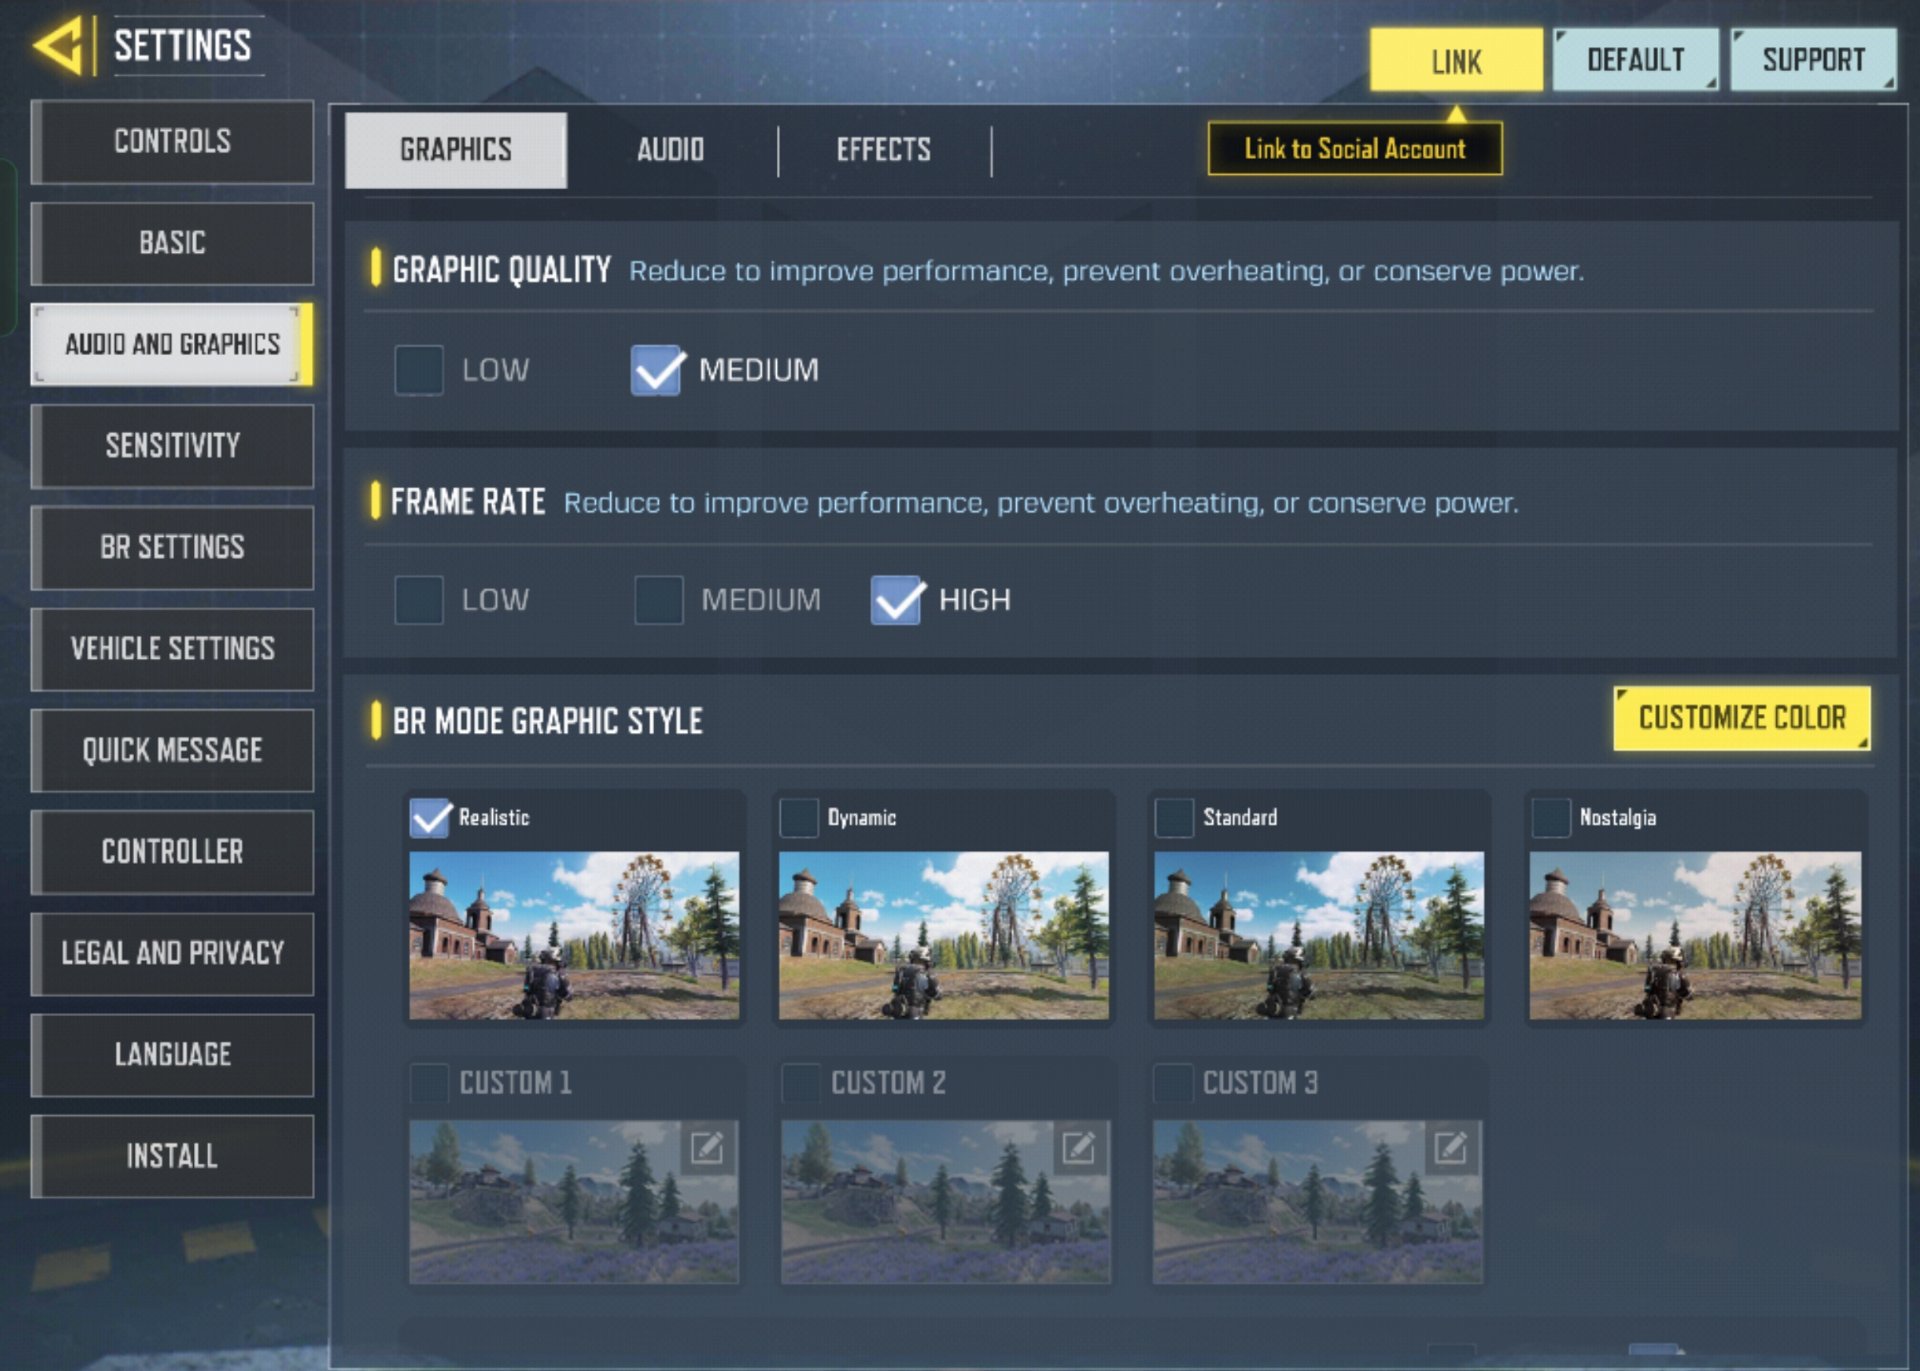Image resolution: width=1920 pixels, height=1371 pixels.
Task: Open Vehicle Settings in the sidebar
Action: click(172, 649)
